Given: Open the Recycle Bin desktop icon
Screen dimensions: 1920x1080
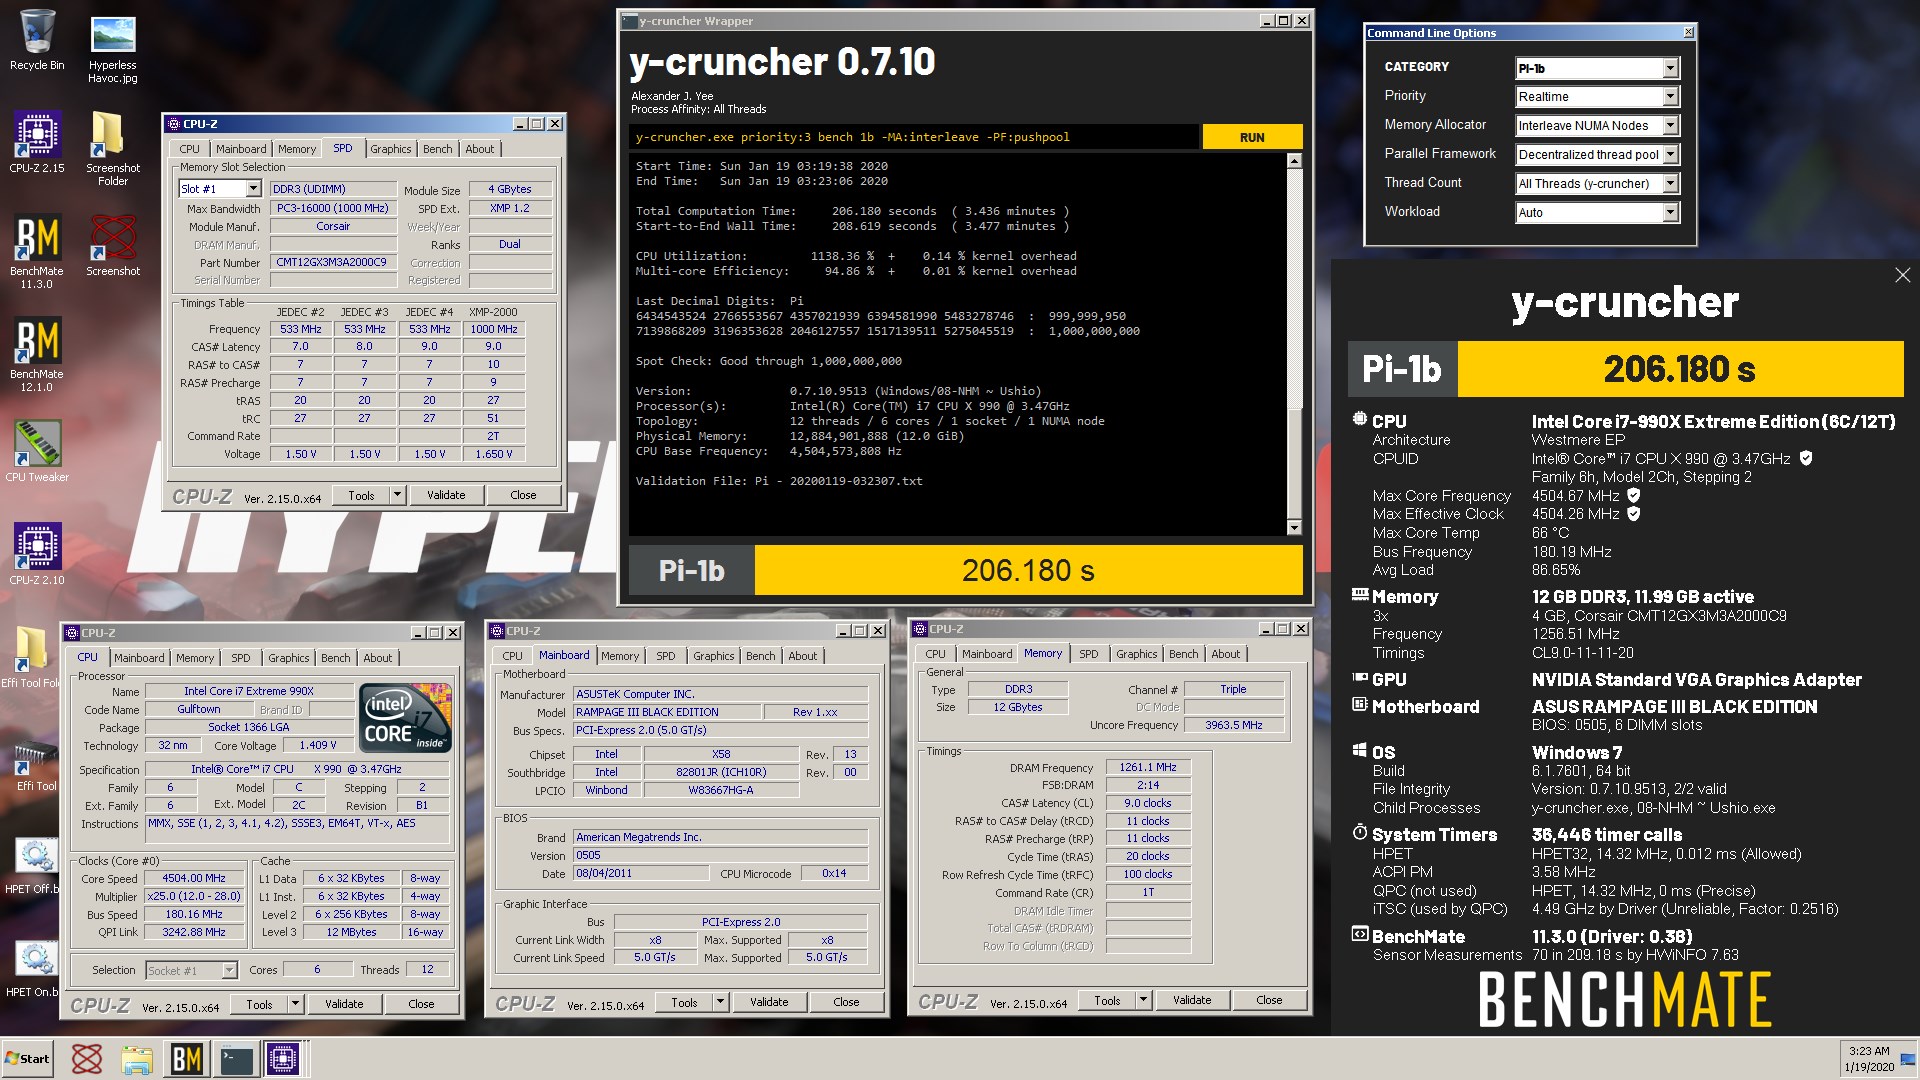Looking at the screenshot, I should click(x=37, y=40).
